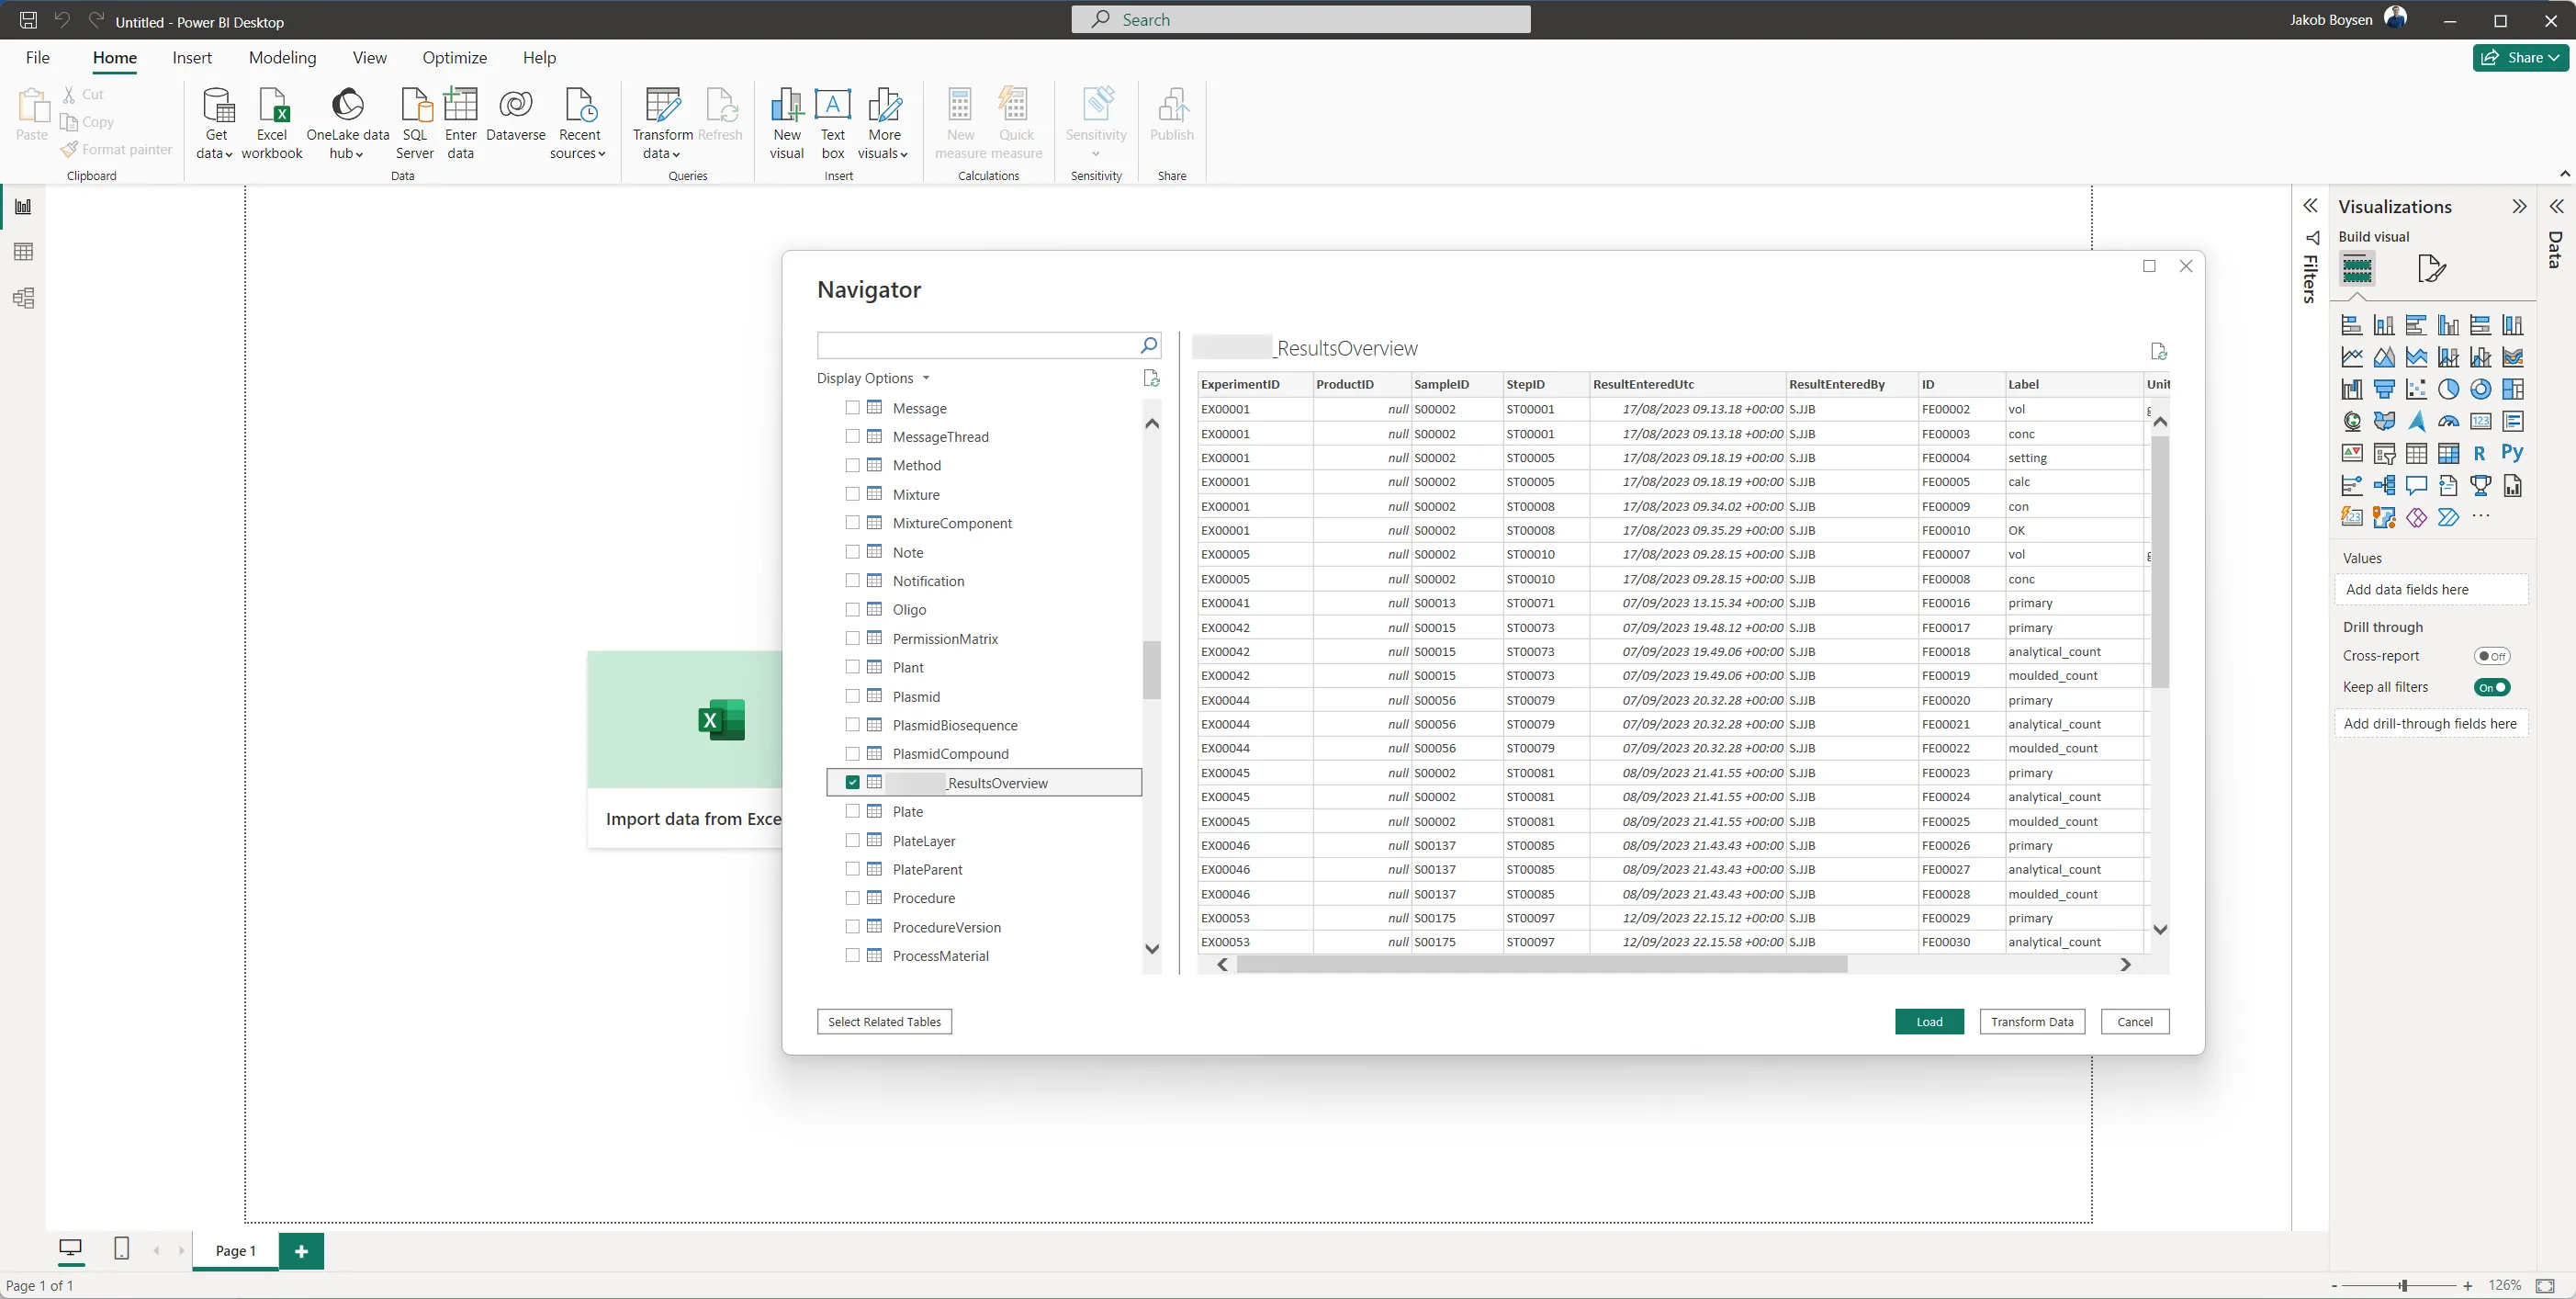The height and width of the screenshot is (1299, 2576).
Task: Select the Python visual icon
Action: click(2513, 453)
